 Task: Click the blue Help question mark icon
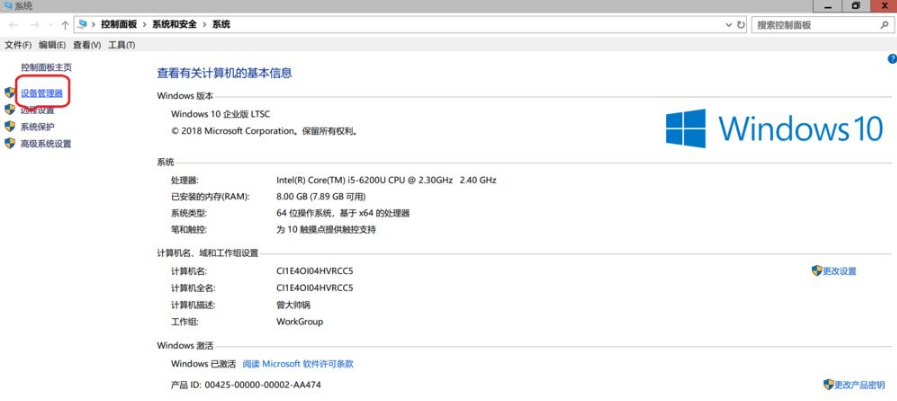coord(891,59)
